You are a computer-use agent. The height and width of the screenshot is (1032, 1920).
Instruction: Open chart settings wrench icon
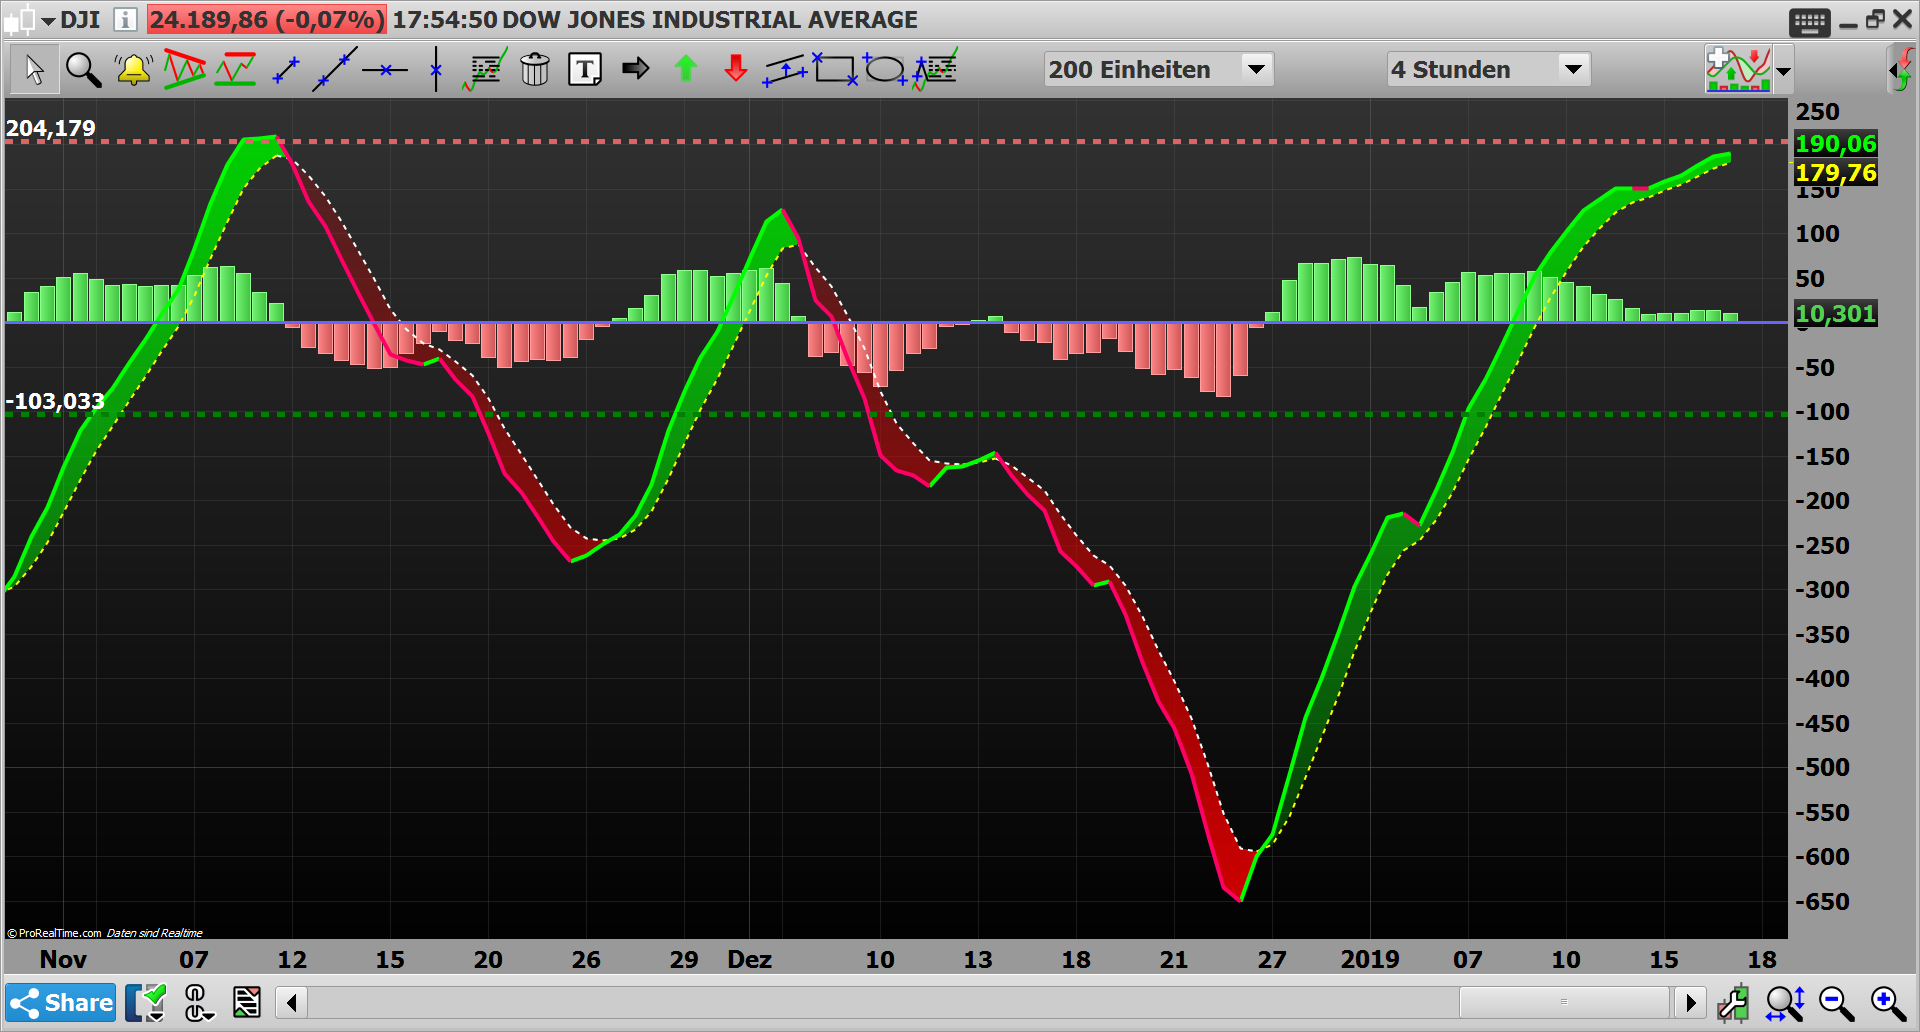coord(1733,1003)
